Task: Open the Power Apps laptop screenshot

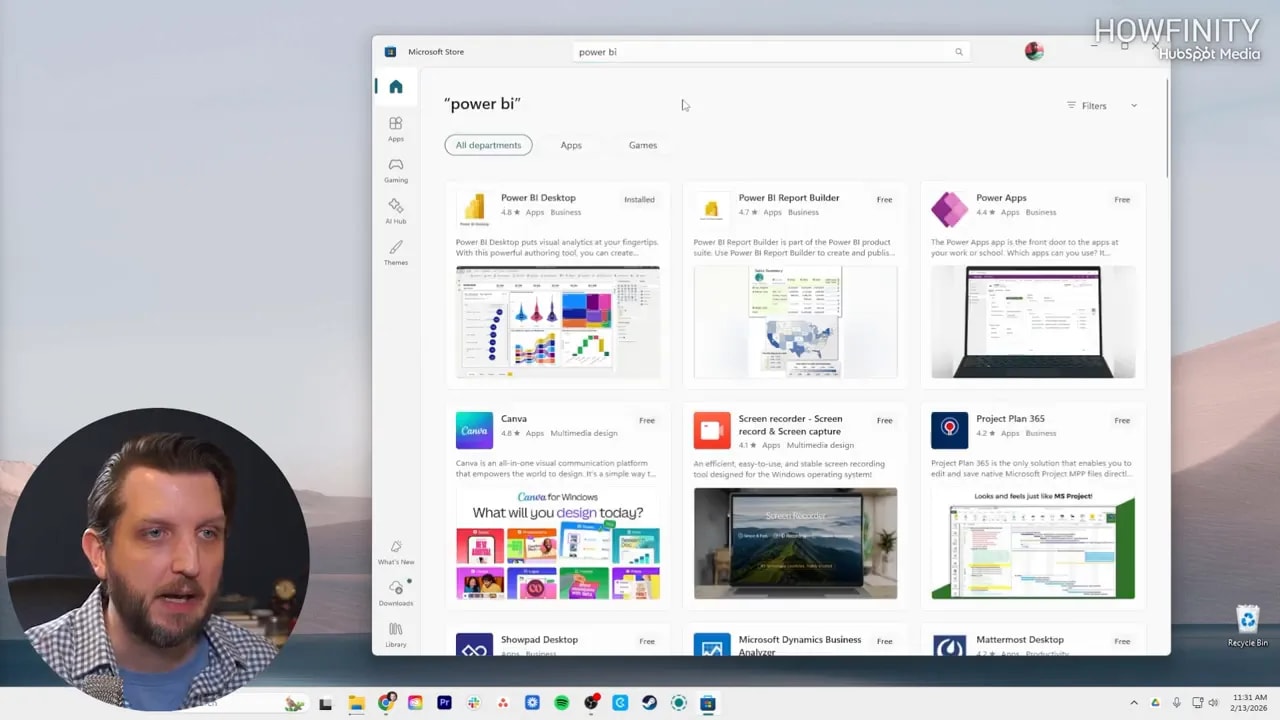Action: pyautogui.click(x=1033, y=322)
